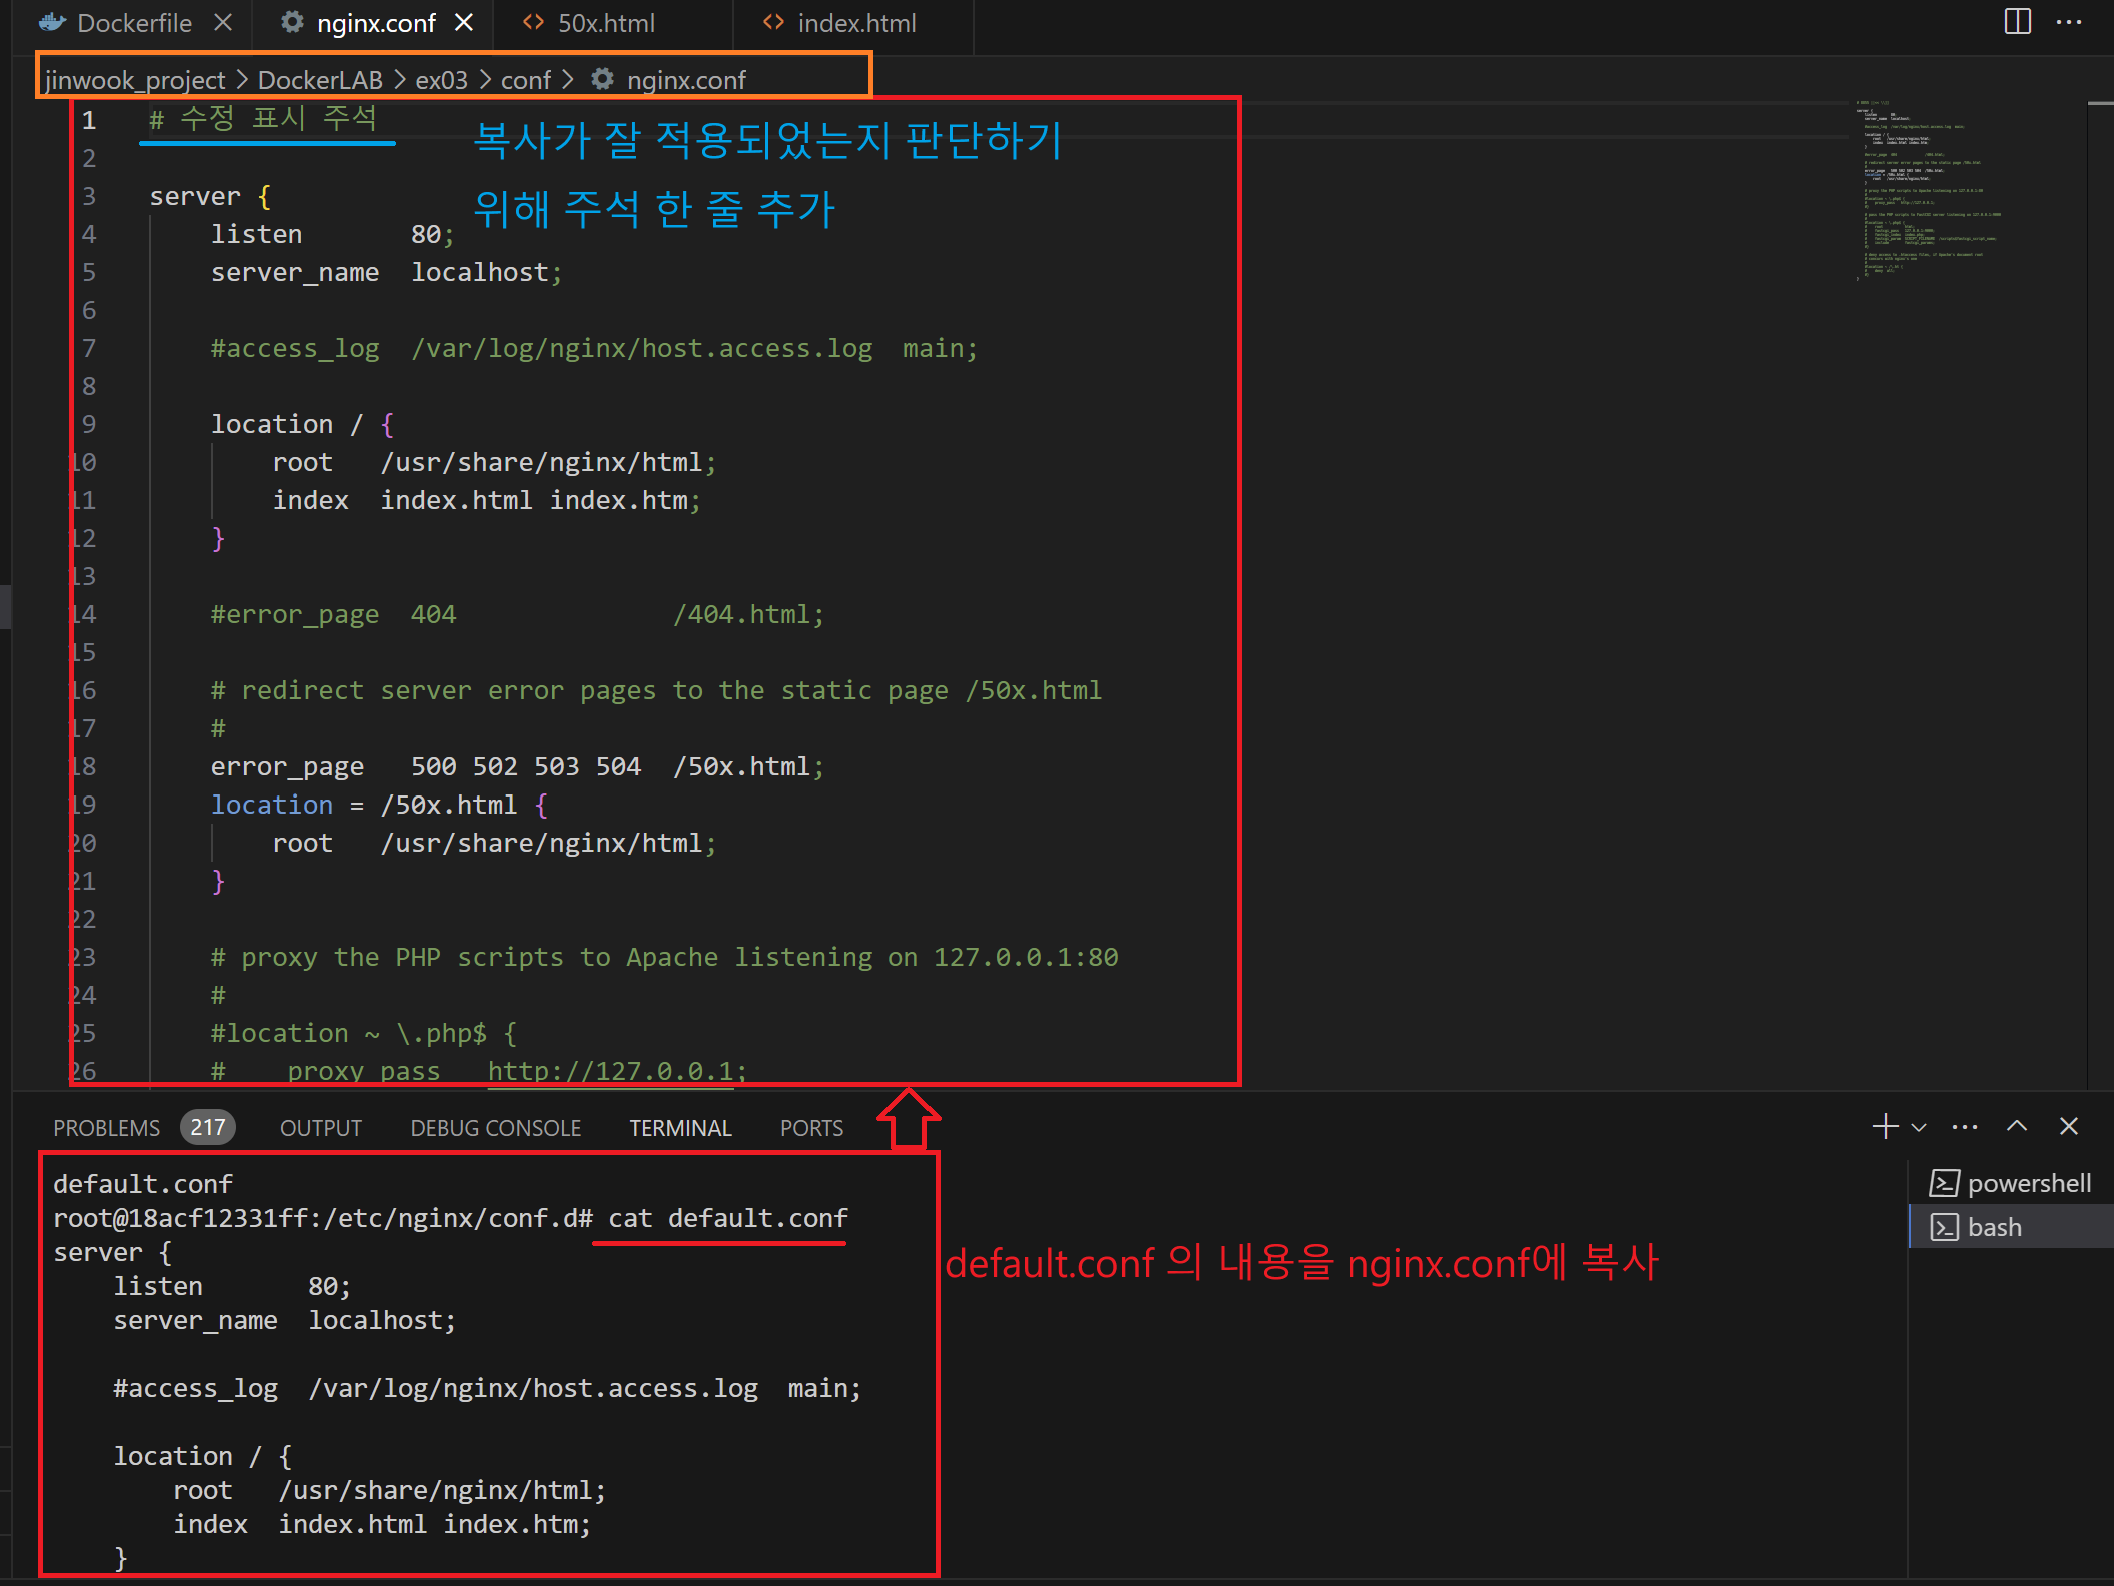Open the terminal panel ellipsis actions menu
The width and height of the screenshot is (2114, 1586).
(1965, 1127)
